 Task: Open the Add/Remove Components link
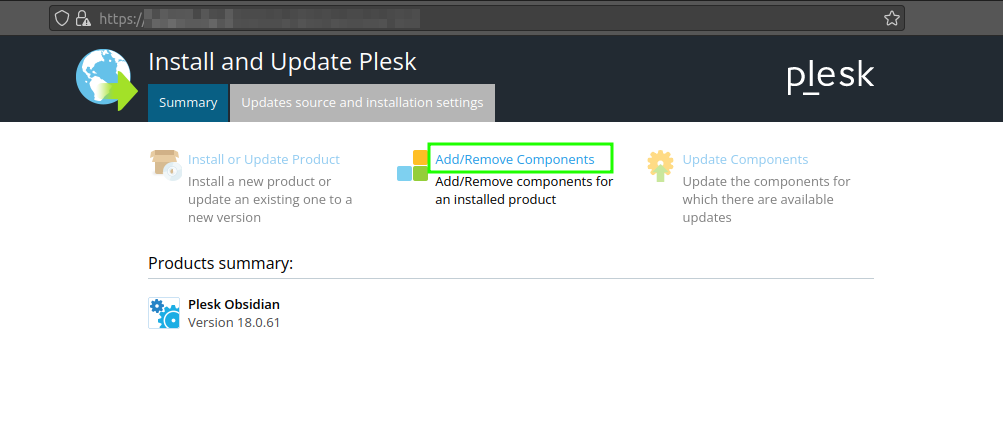tap(515, 159)
